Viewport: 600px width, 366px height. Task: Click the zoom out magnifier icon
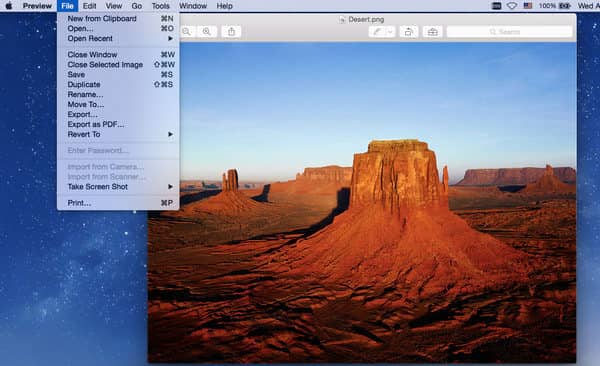186,32
